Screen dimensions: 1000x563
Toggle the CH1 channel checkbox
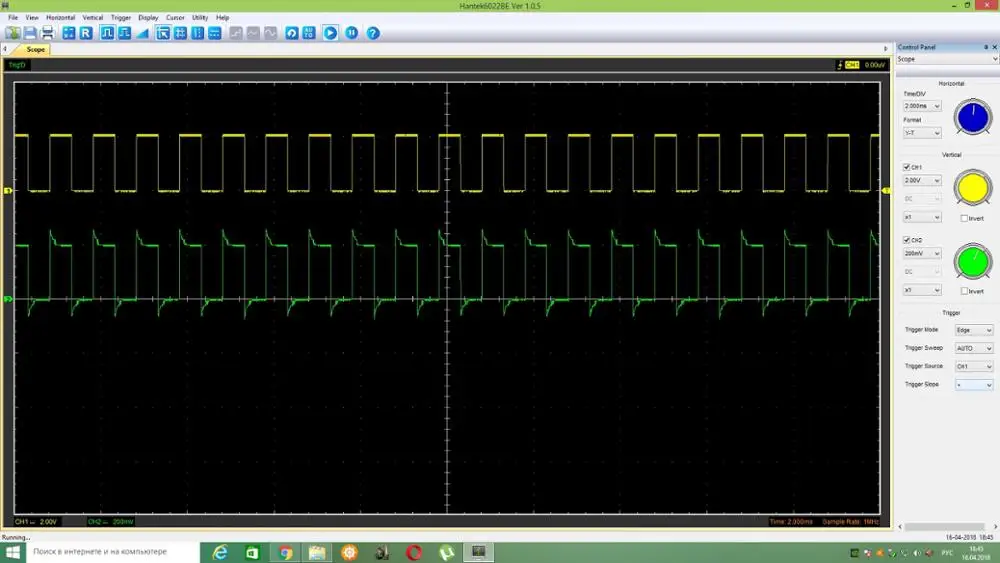coord(907,167)
